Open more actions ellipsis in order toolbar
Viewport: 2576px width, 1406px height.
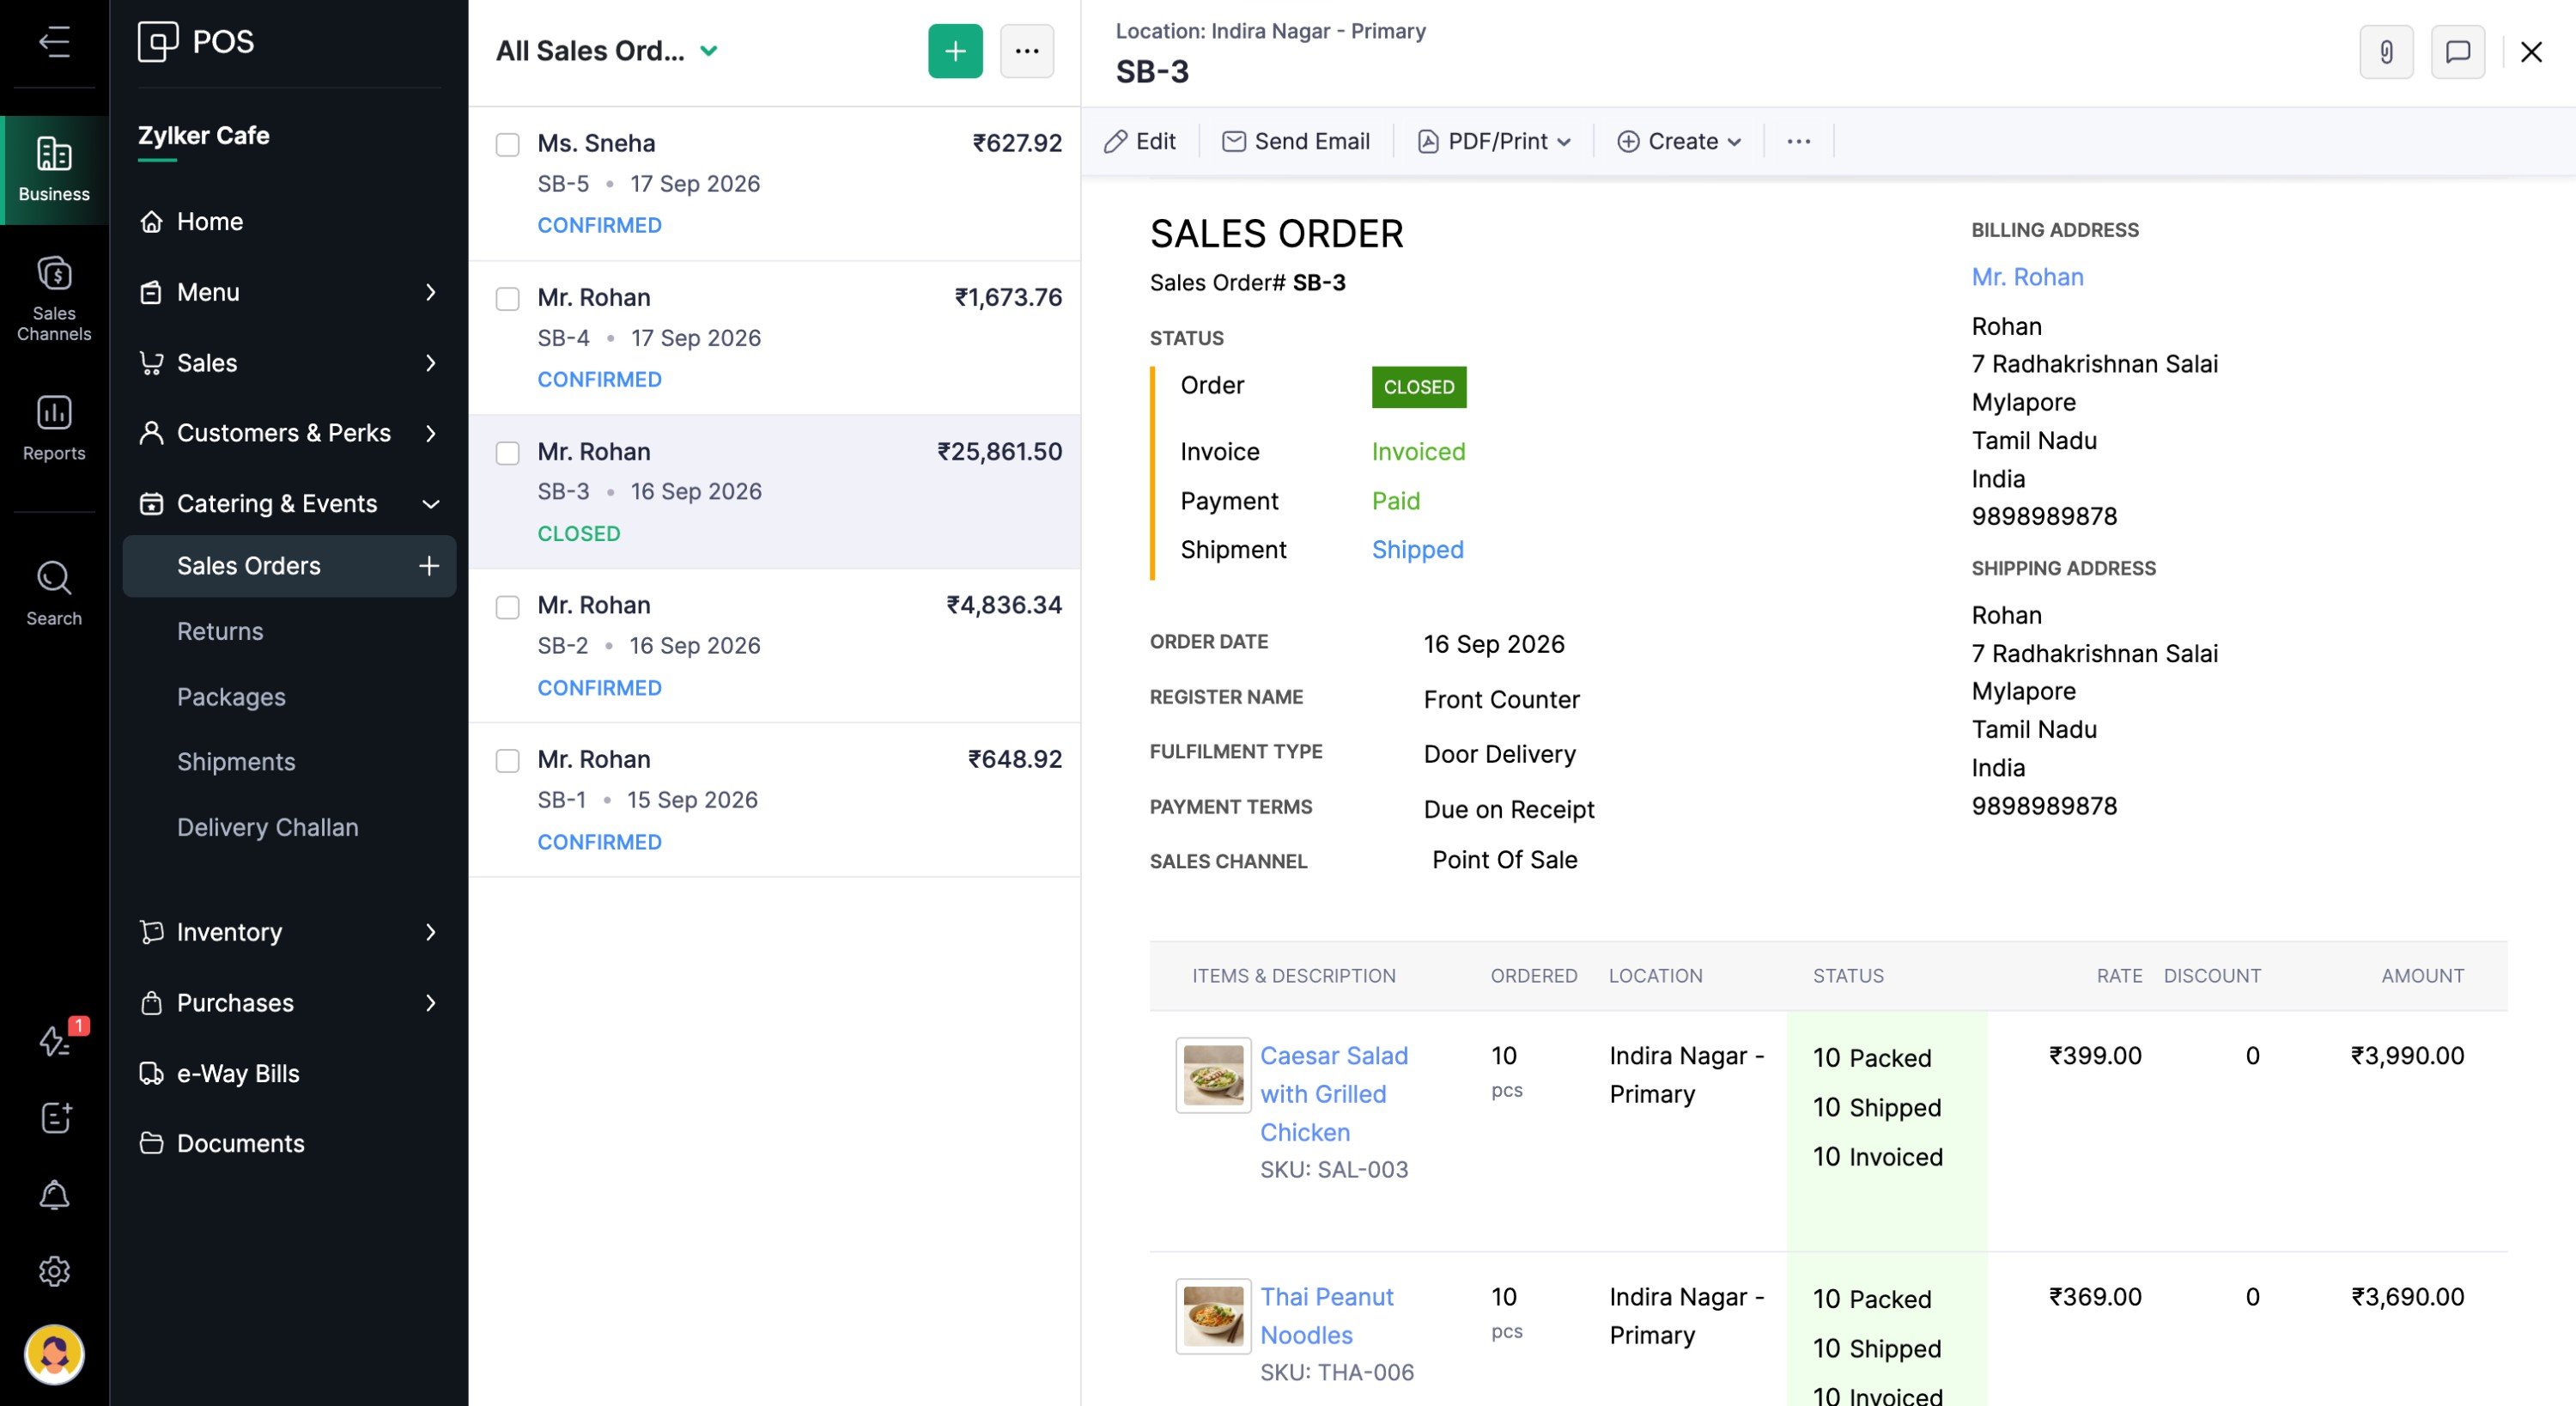click(1798, 141)
